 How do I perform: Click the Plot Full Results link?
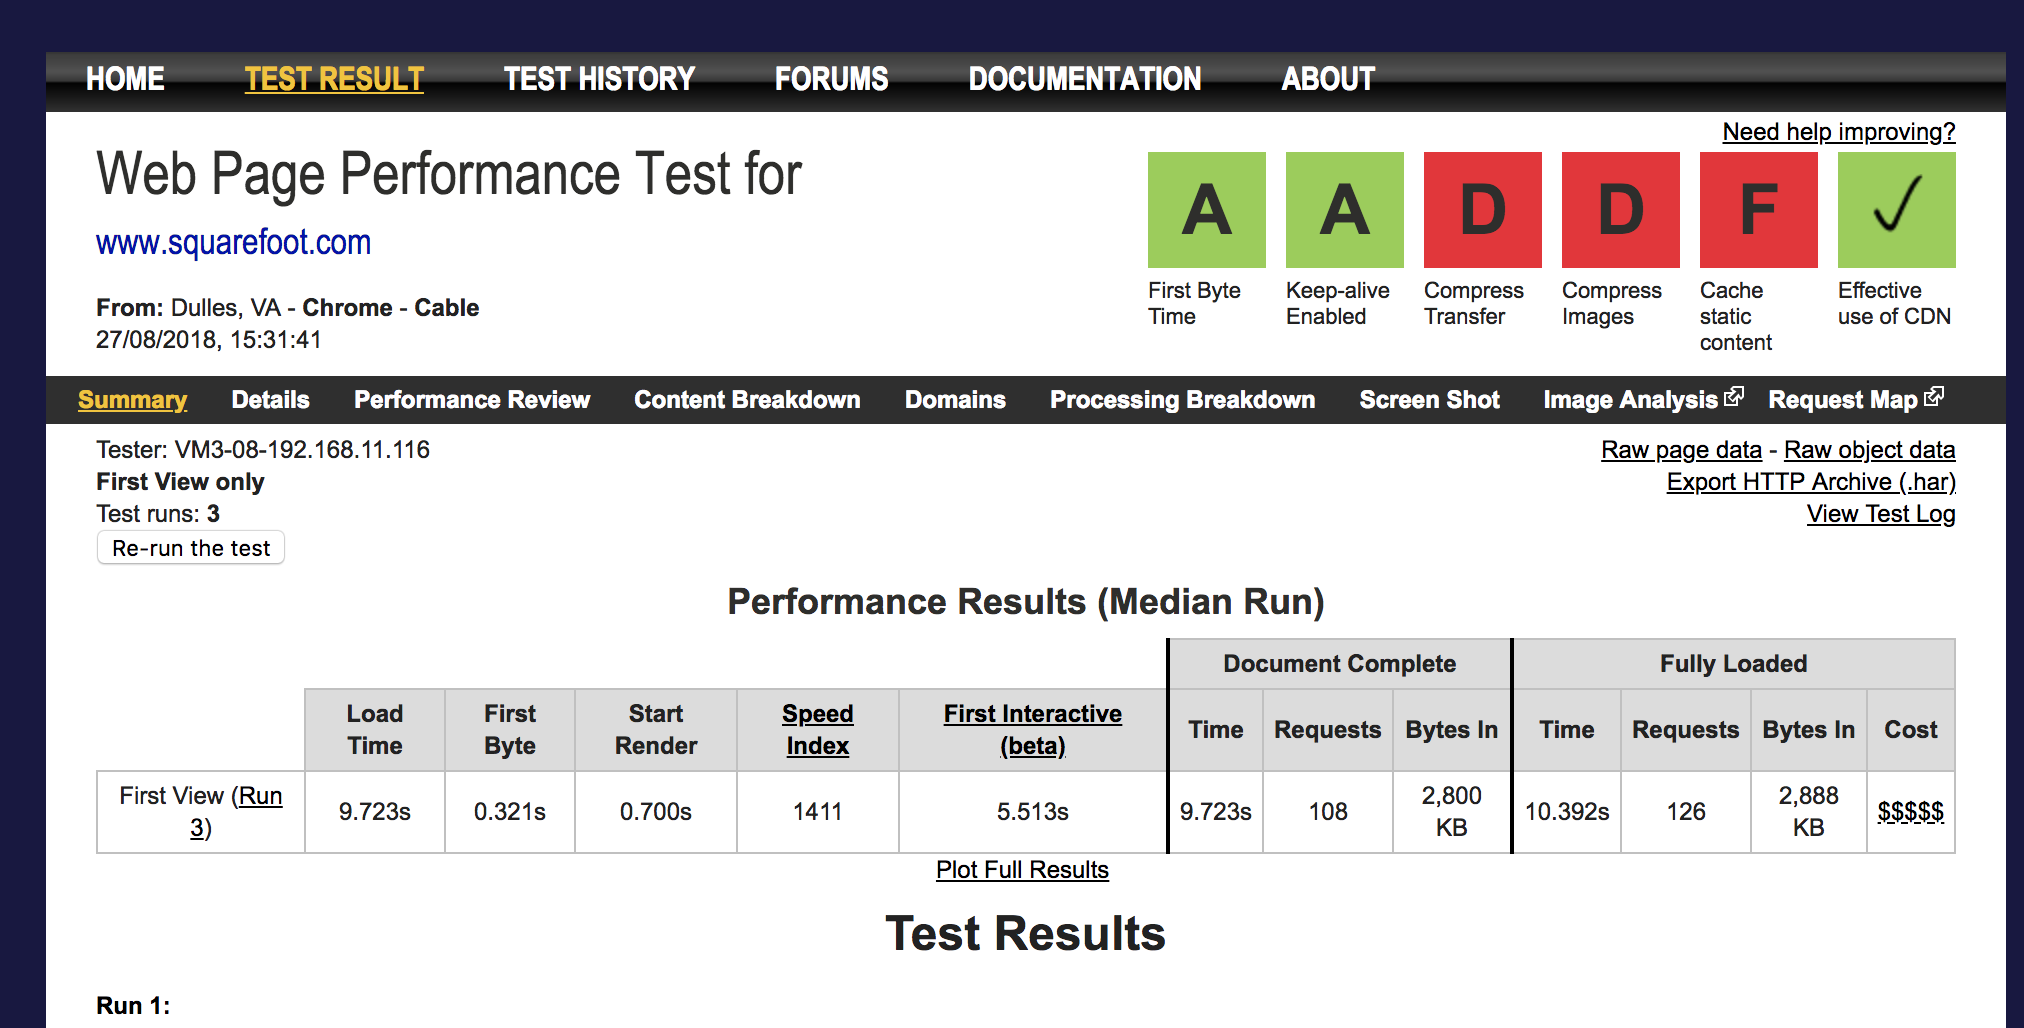[x=1022, y=870]
